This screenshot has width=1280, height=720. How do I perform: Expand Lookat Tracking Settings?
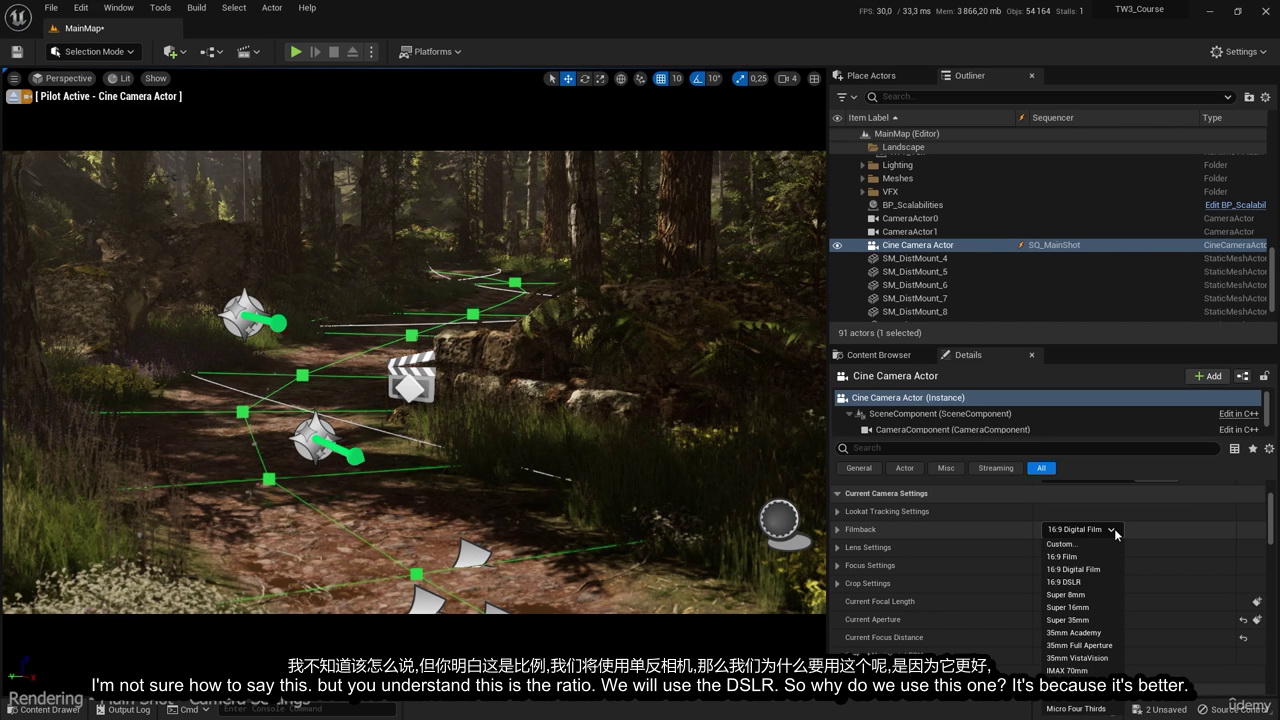pos(838,512)
